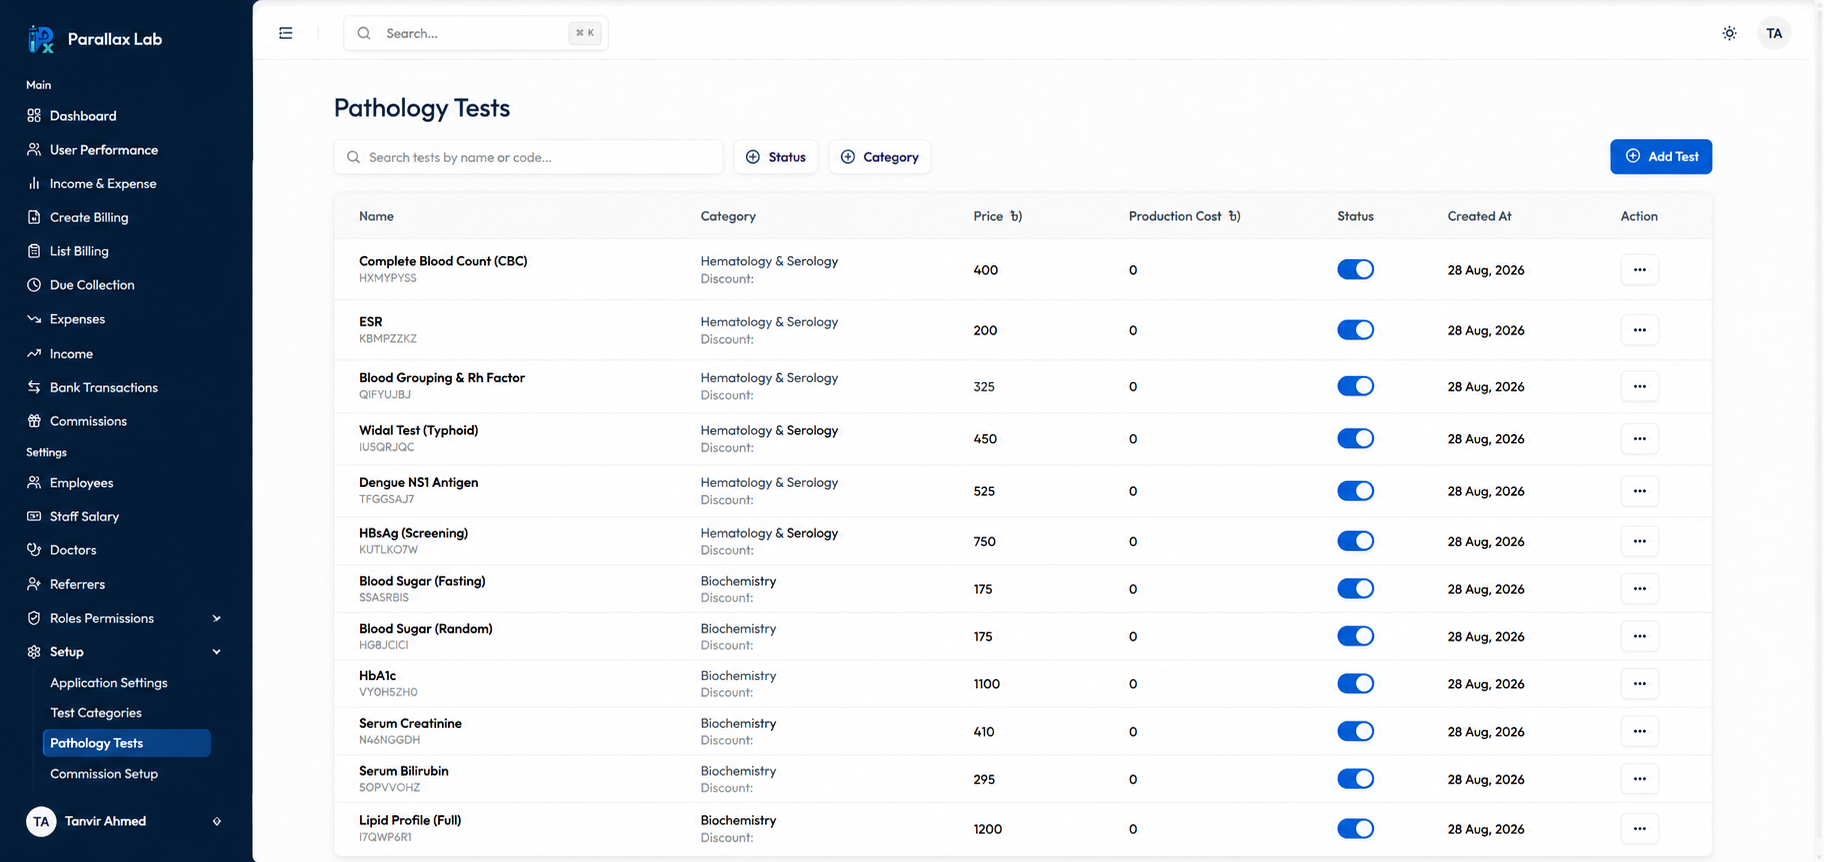Toggle Dengue NS1 Antigen status switch

tap(1355, 491)
